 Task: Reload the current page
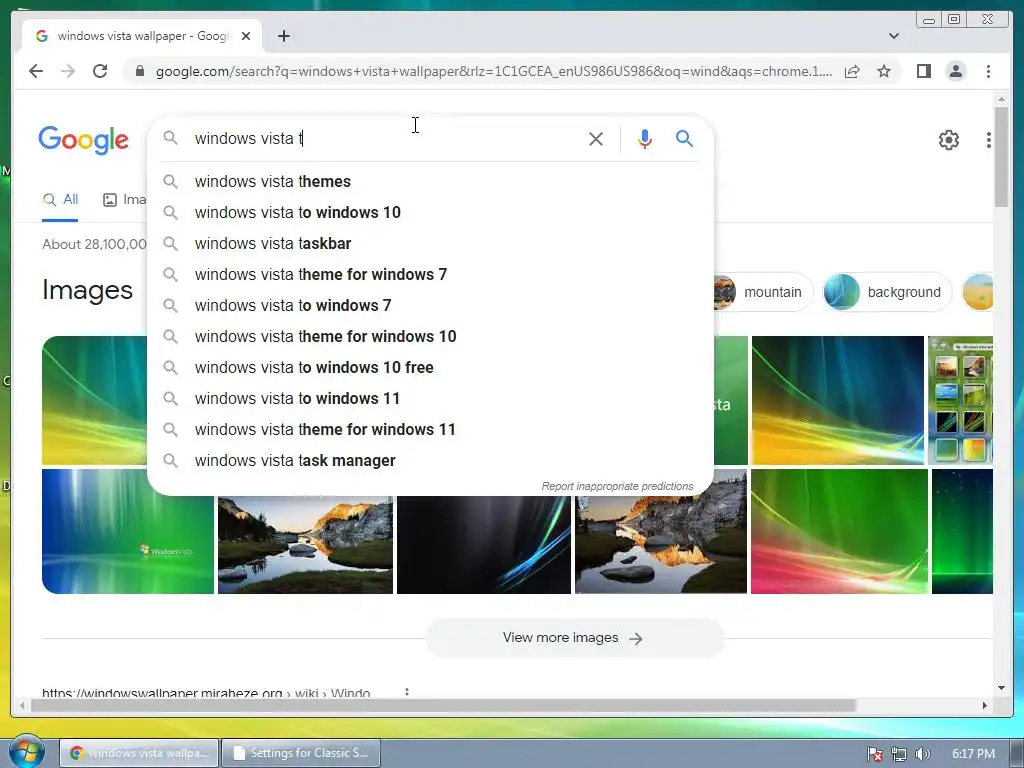[x=100, y=71]
